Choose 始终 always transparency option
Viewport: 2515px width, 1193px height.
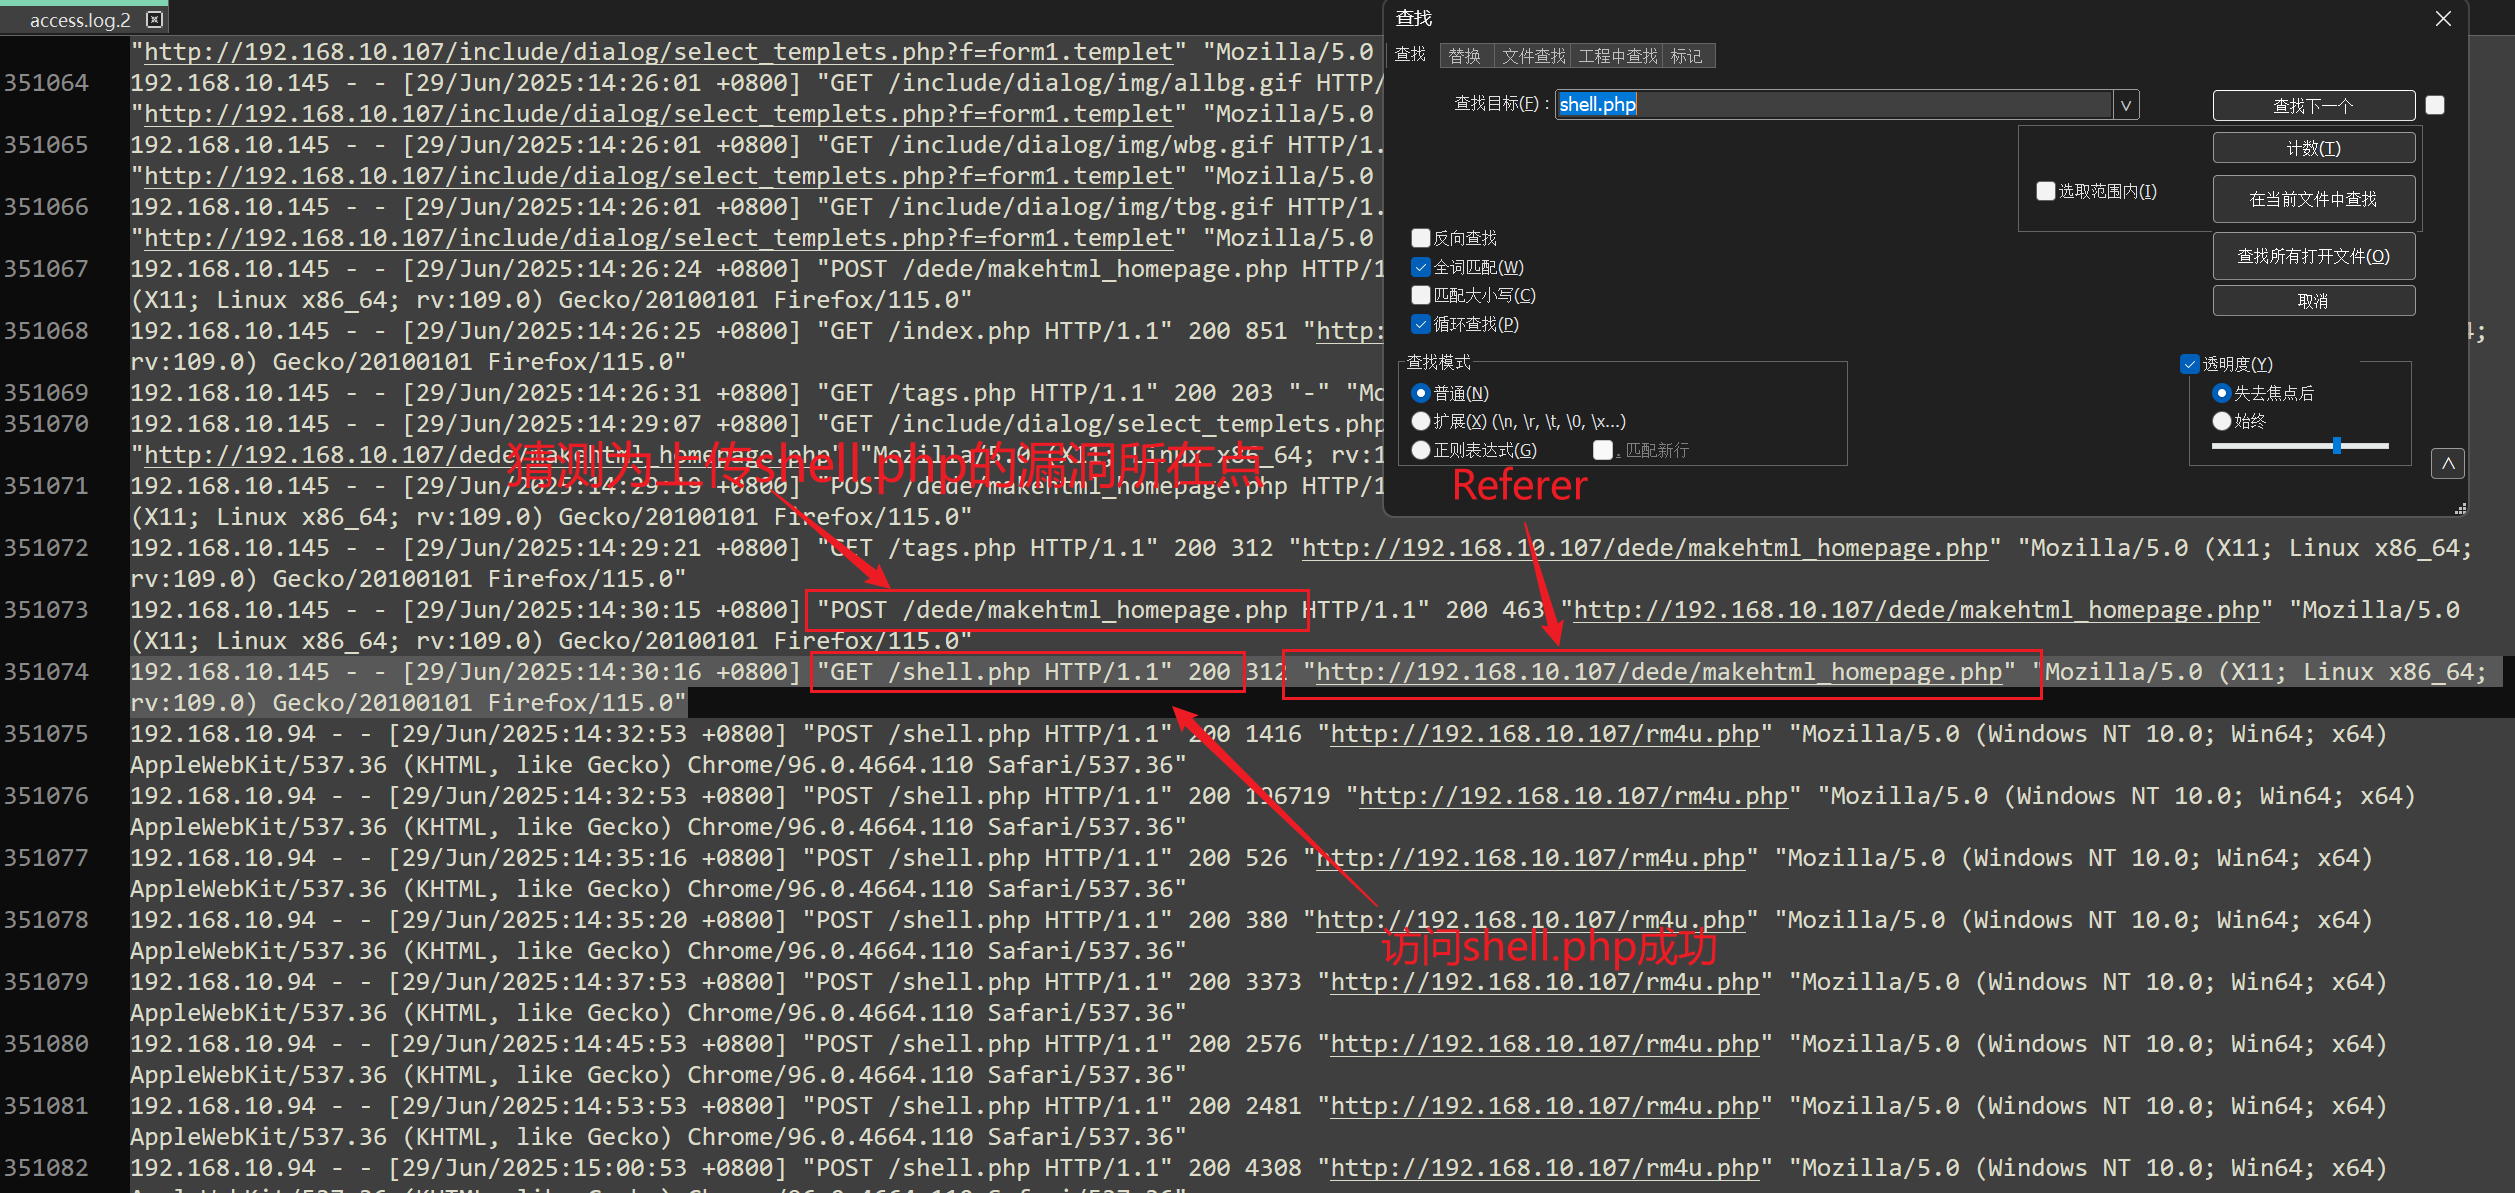[x=2222, y=421]
